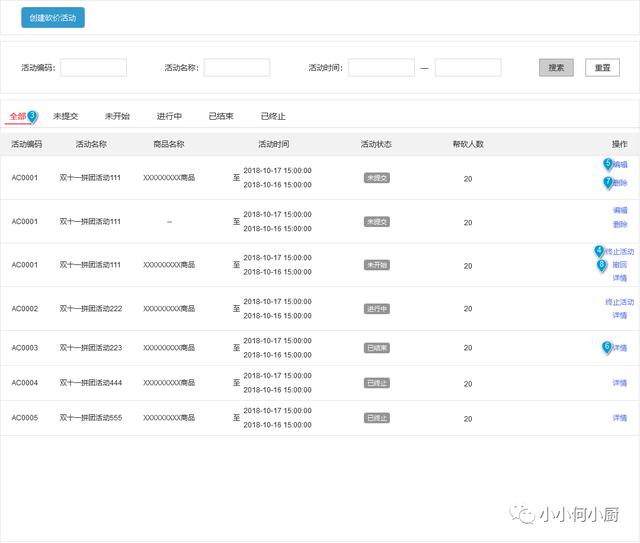The width and height of the screenshot is (640, 543).
Task: Select the AC0002 code cell
Action: coord(24,309)
